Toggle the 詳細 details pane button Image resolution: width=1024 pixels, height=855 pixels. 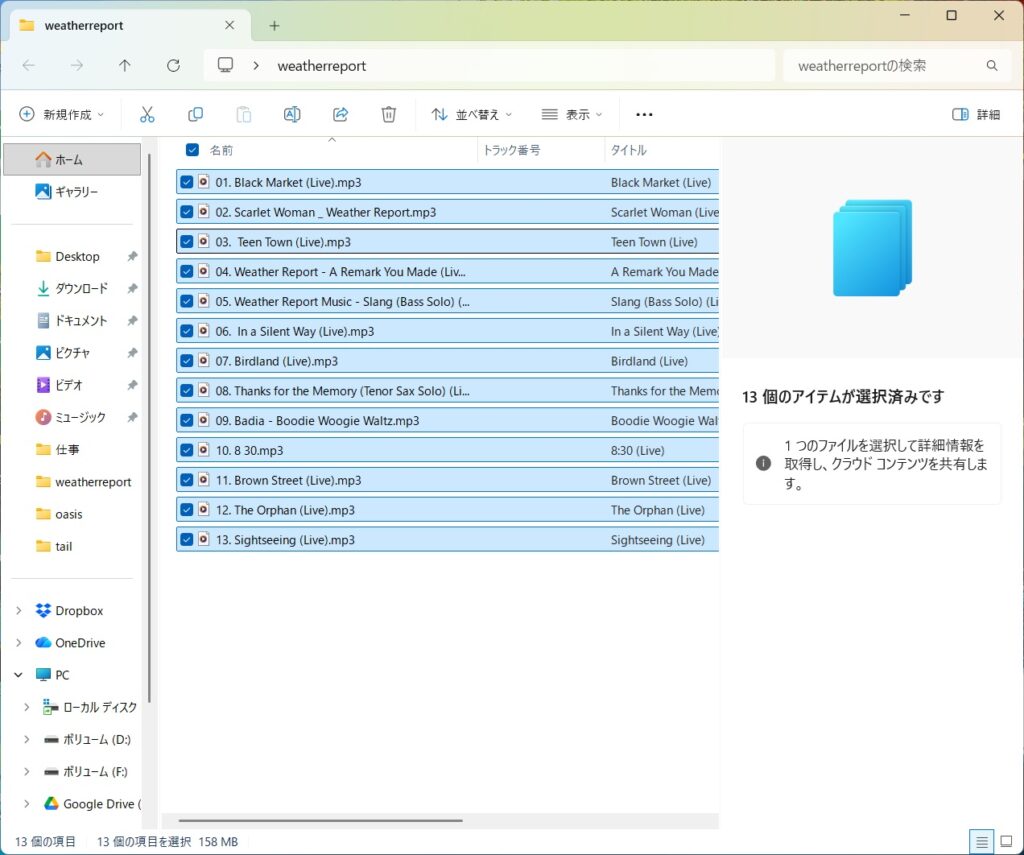click(976, 115)
